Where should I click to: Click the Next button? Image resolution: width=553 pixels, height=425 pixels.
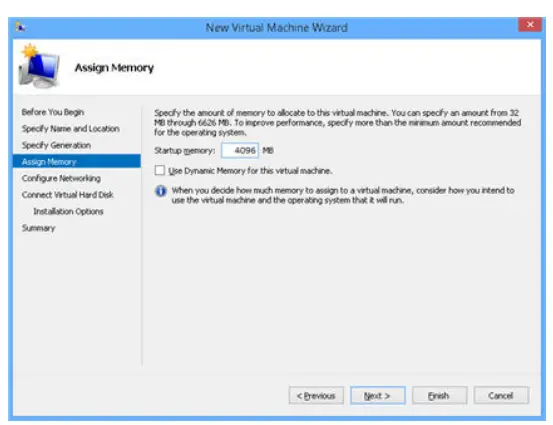click(378, 396)
